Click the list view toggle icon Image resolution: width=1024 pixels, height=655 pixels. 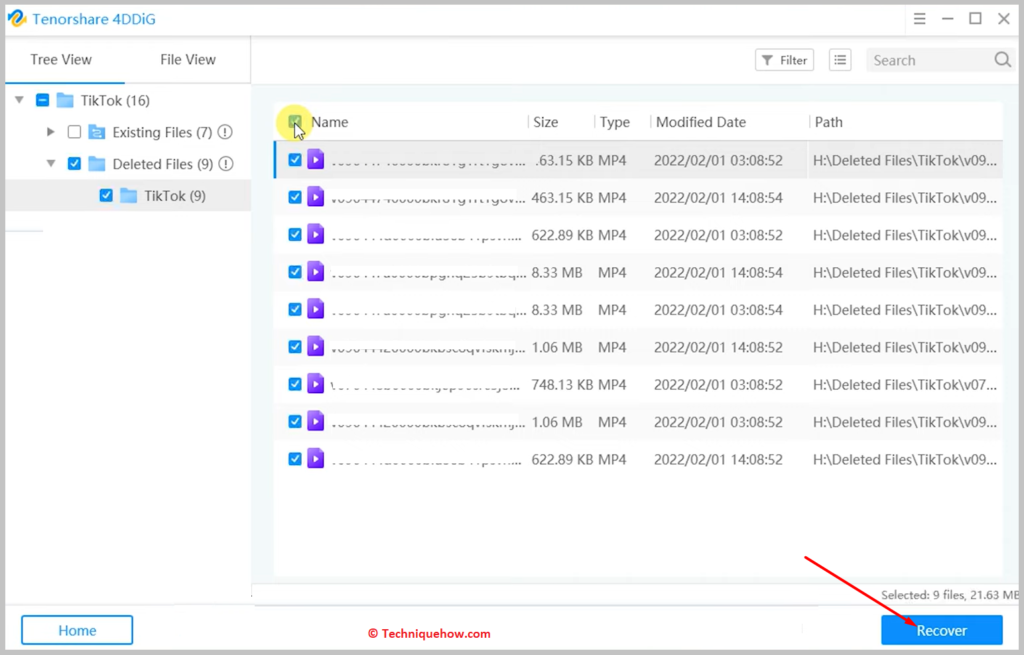(840, 60)
